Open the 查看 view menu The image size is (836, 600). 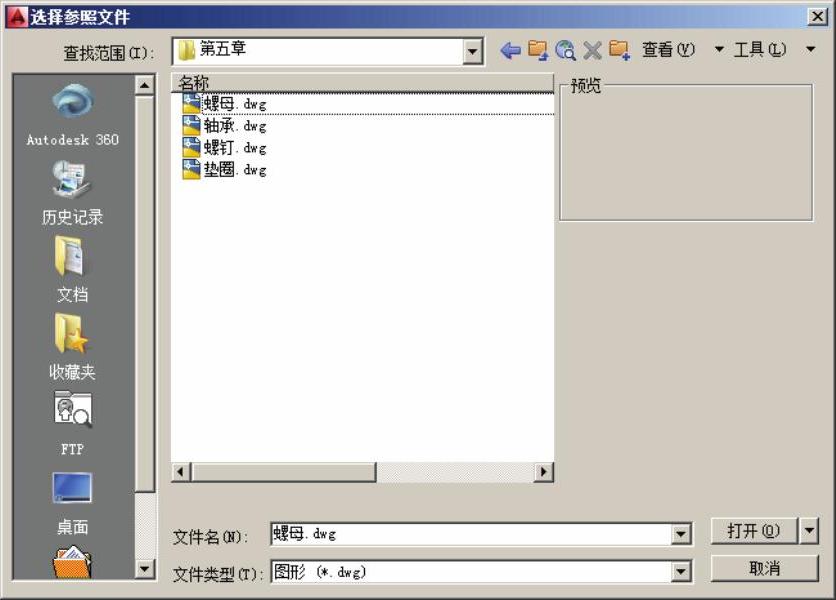click(x=668, y=50)
